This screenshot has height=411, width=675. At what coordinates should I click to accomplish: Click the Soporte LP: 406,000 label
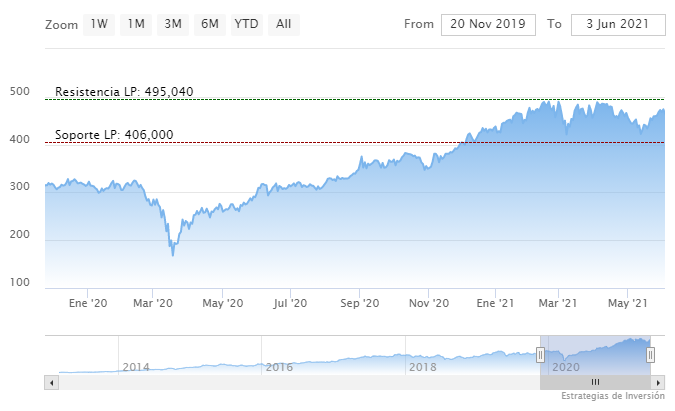pos(114,135)
